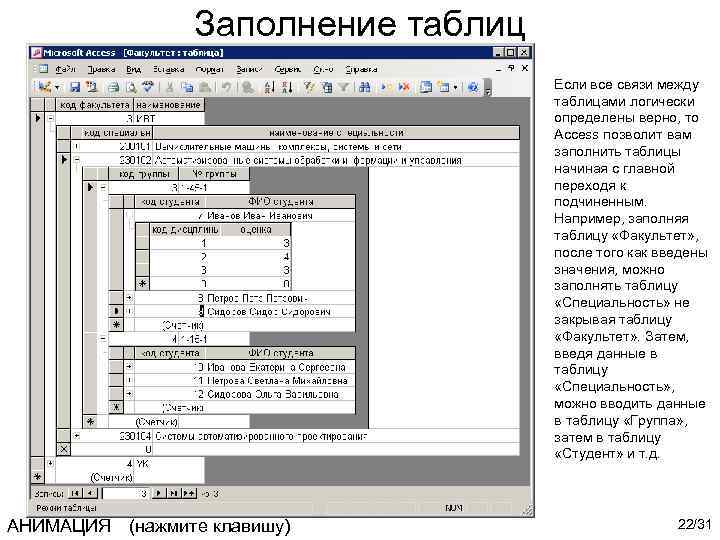Screen dimensions: 720x540
Task: Click the File Search toolbar icon
Action: (x=92, y=87)
